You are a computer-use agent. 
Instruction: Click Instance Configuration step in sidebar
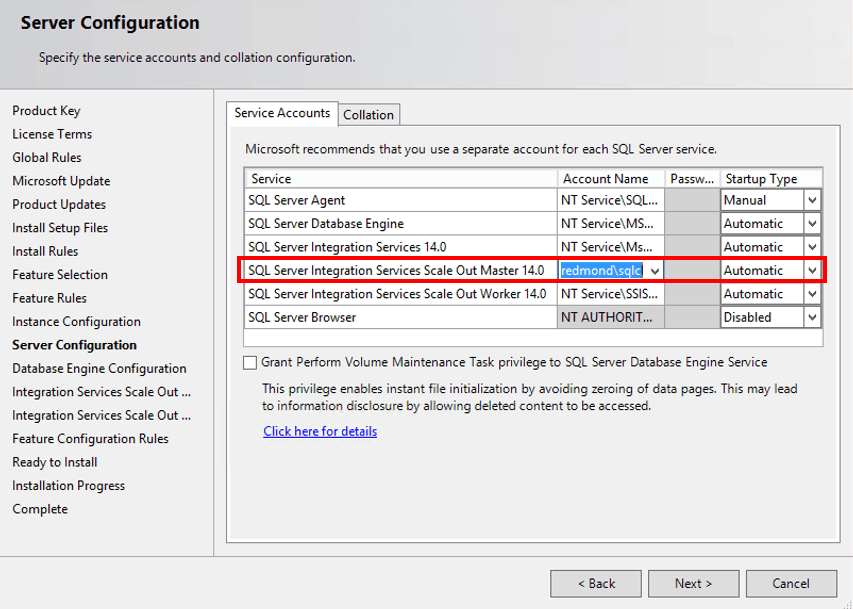[x=76, y=322]
